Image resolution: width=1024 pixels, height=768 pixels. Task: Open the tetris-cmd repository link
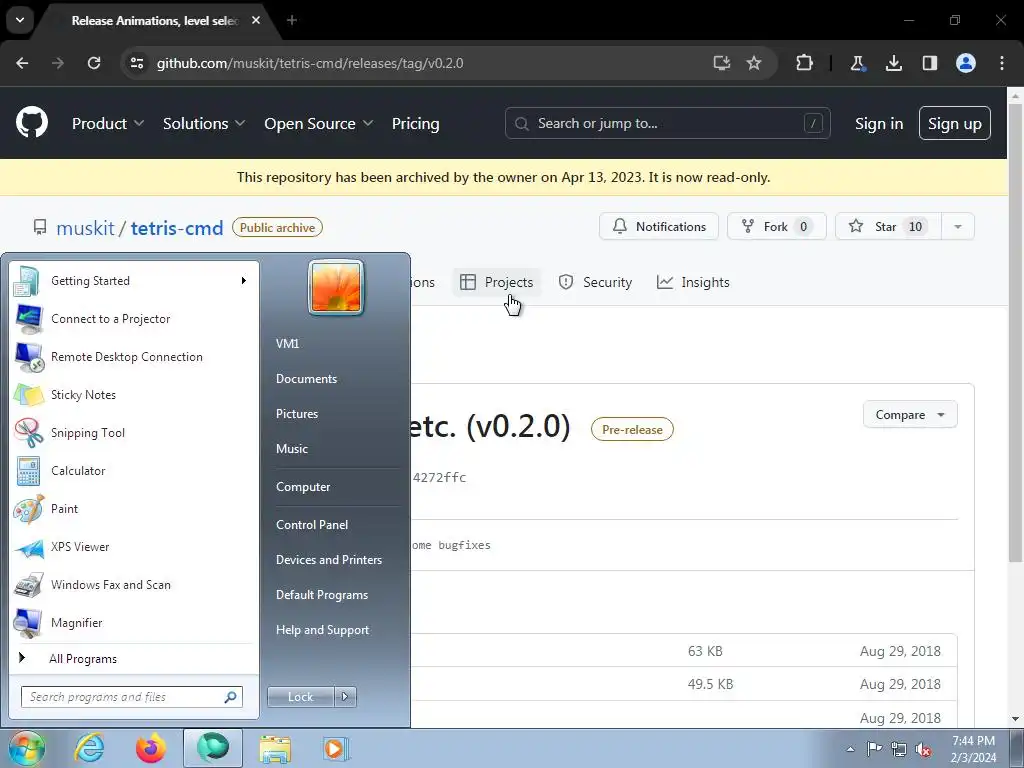tap(177, 228)
